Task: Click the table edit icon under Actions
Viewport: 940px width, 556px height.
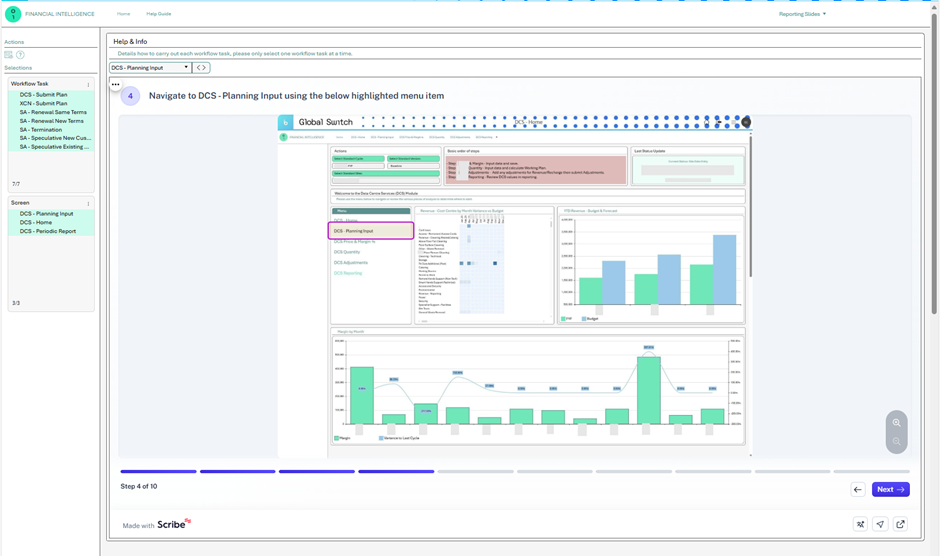Action: click(x=8, y=55)
